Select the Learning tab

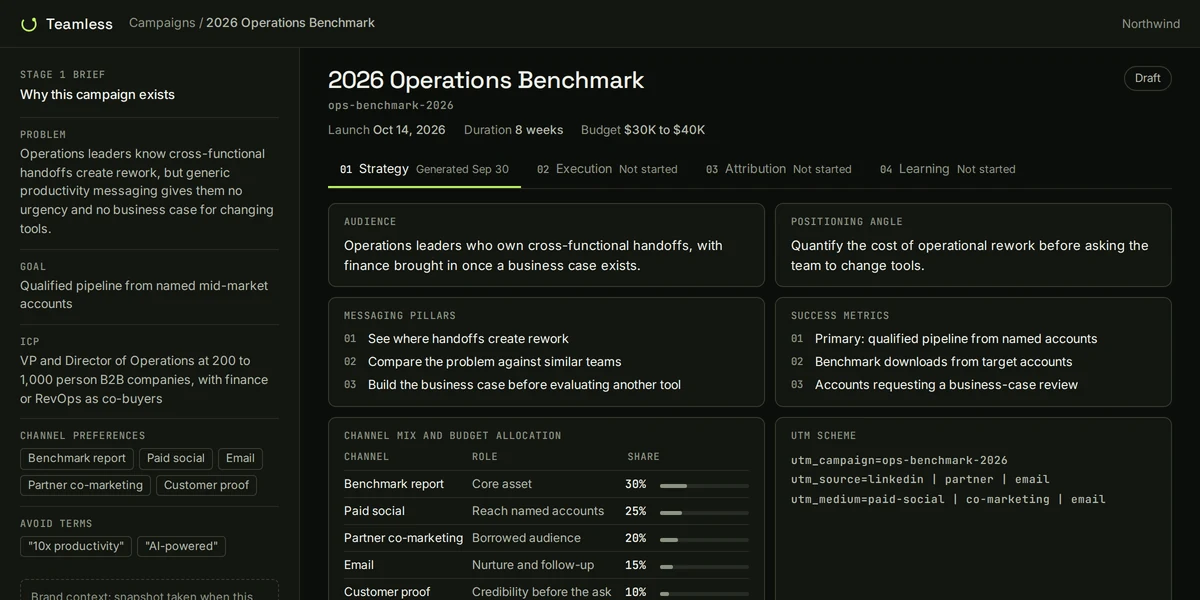tap(947, 169)
